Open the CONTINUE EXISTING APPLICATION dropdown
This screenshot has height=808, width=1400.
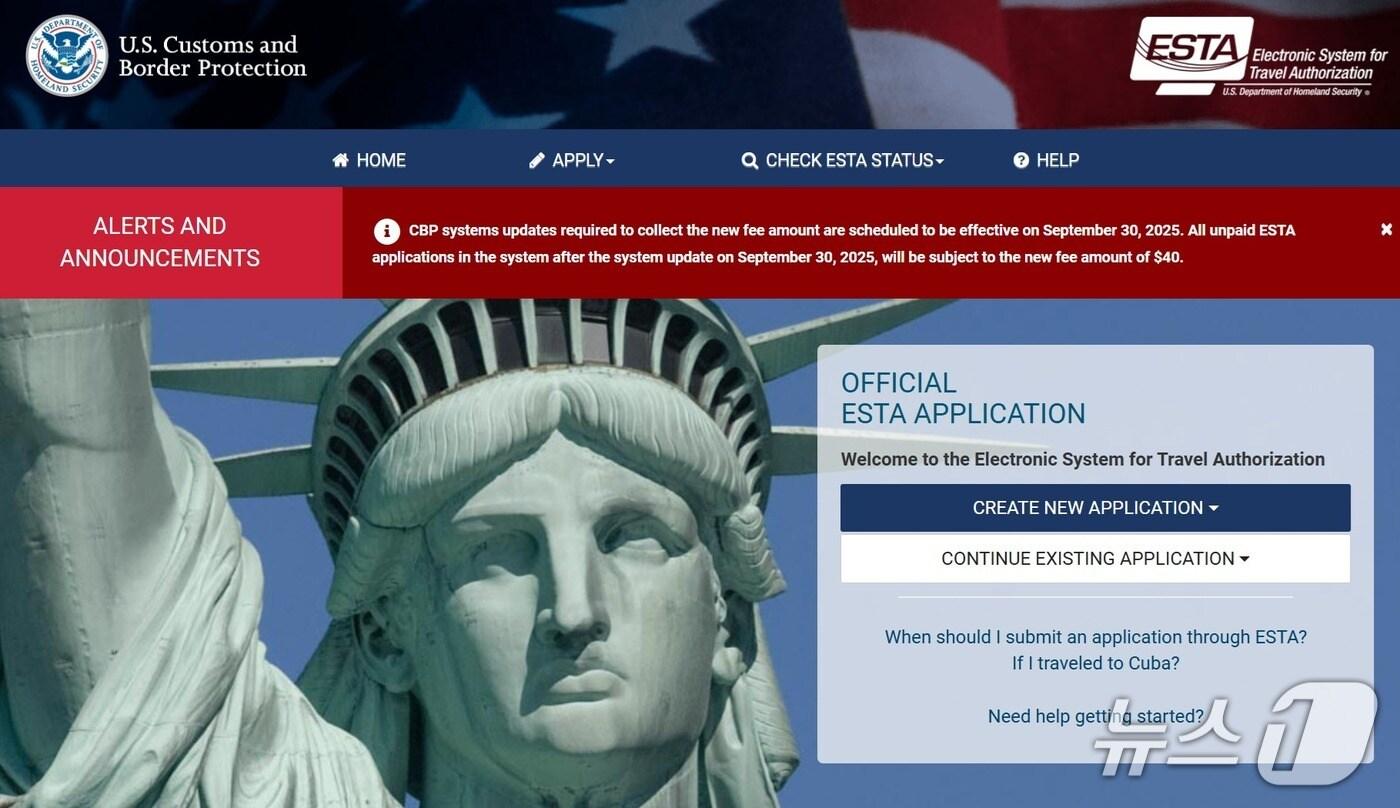(x=1095, y=559)
